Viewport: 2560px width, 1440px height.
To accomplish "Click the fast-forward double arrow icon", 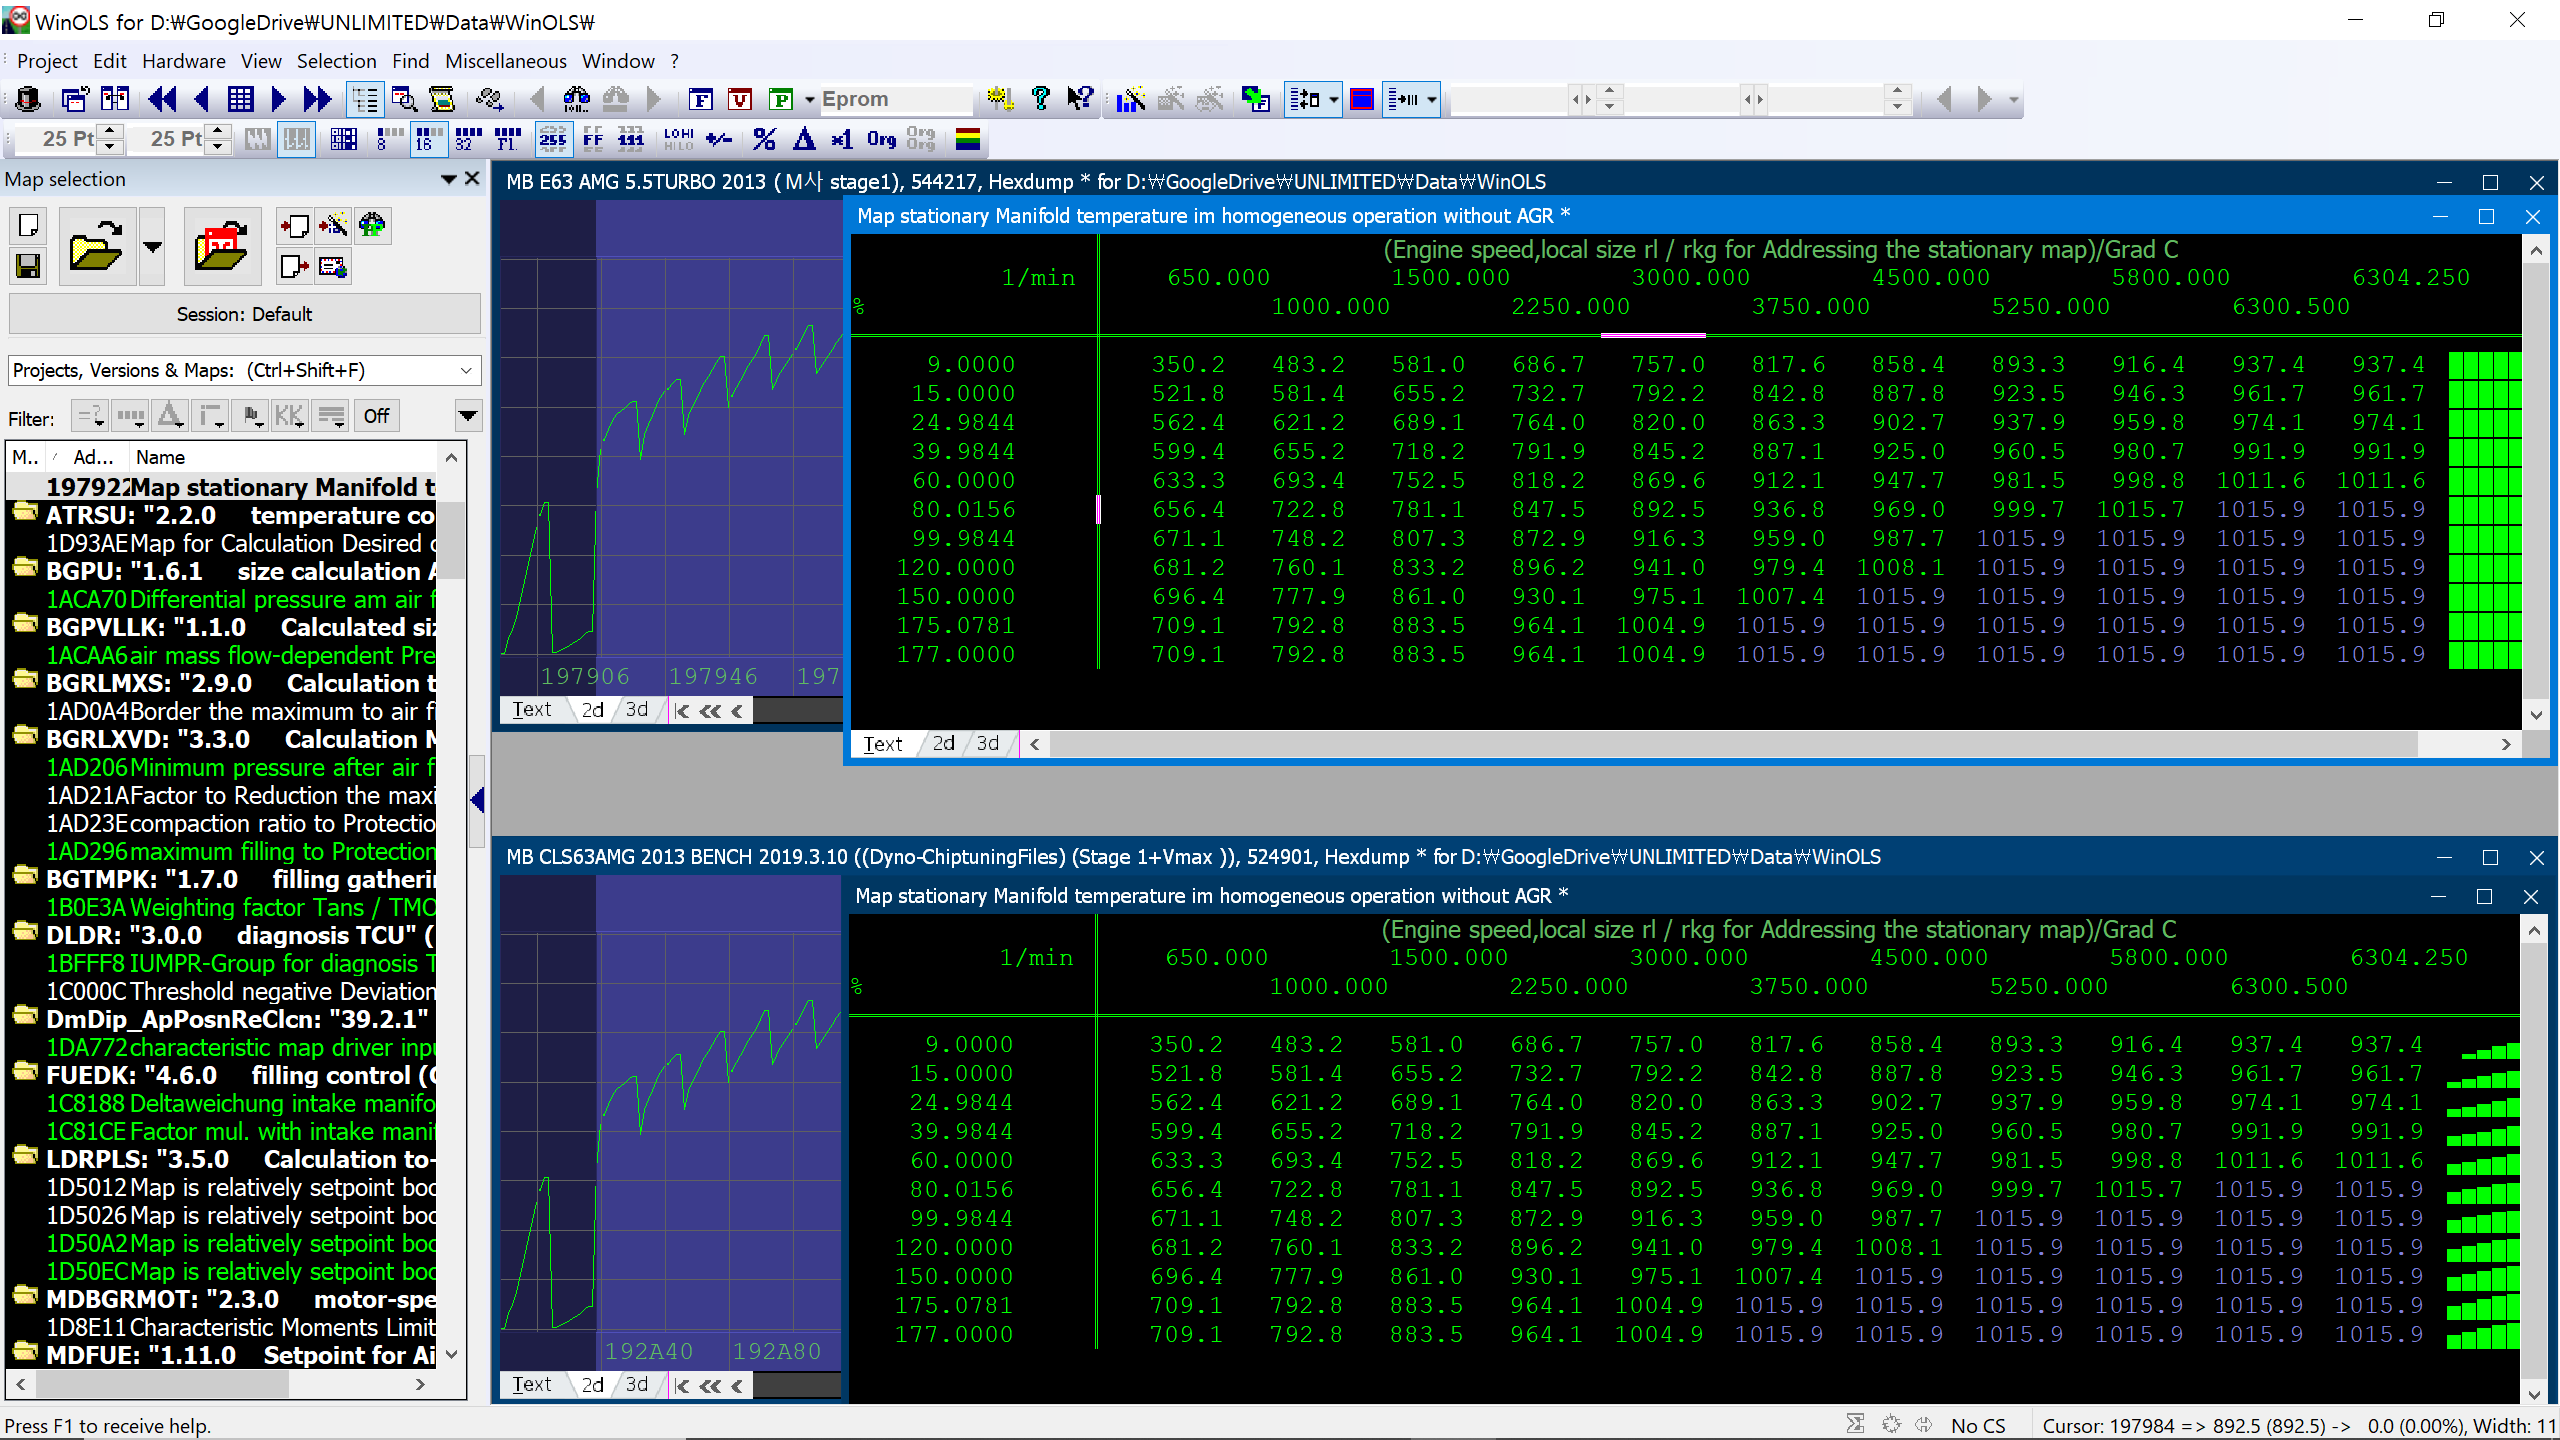I will click(317, 99).
